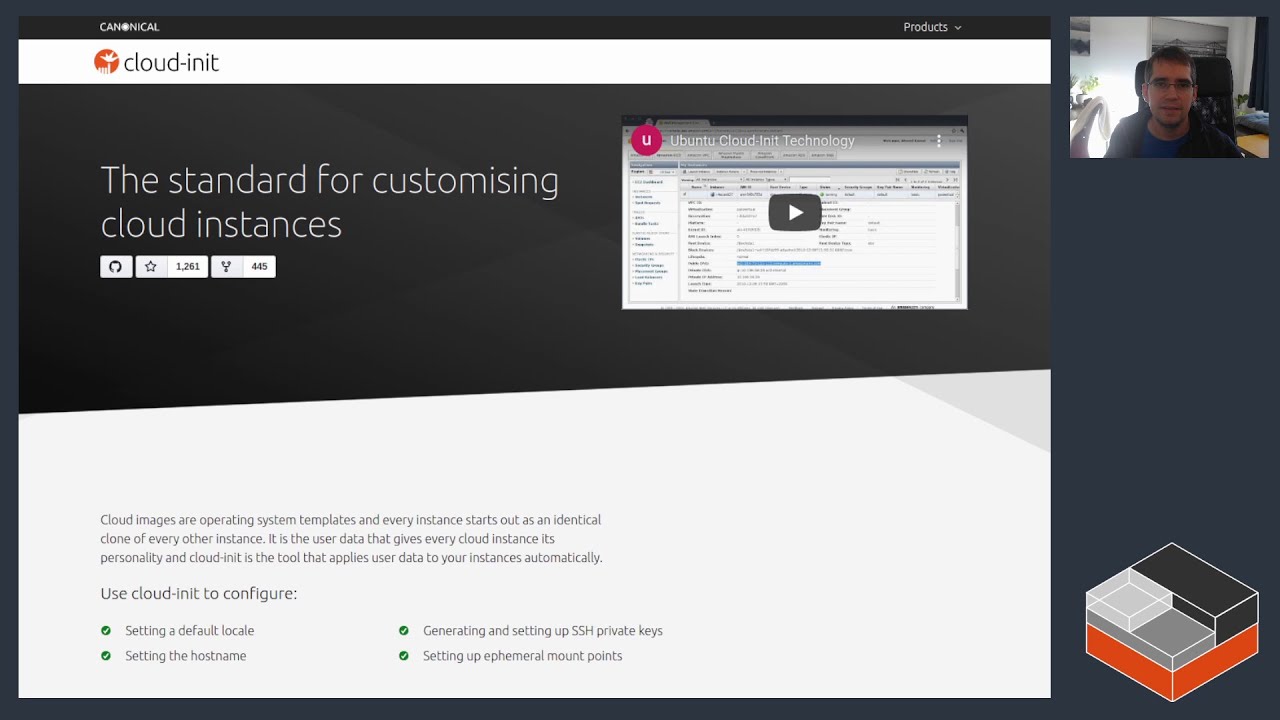
Task: Click the LXD container cube logo
Action: (1171, 621)
